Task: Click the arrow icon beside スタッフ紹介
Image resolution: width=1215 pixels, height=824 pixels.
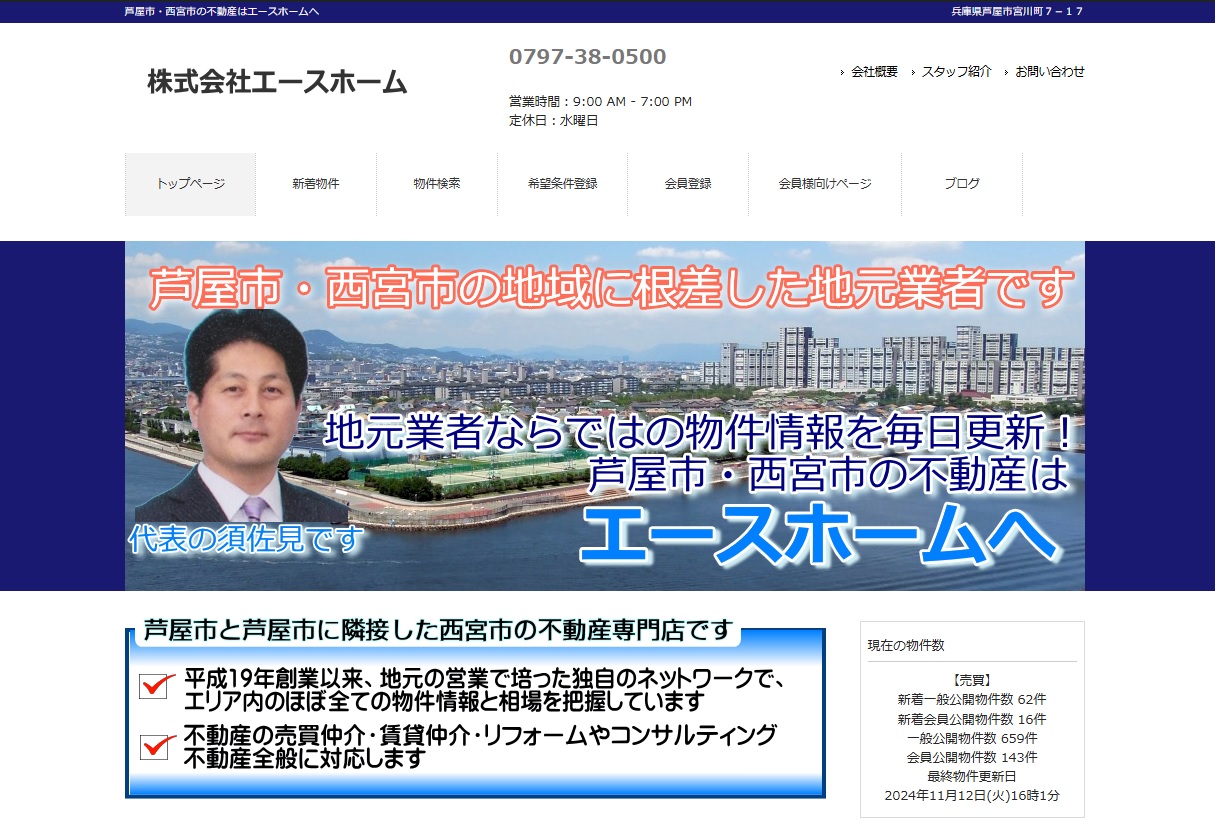Action: point(913,72)
